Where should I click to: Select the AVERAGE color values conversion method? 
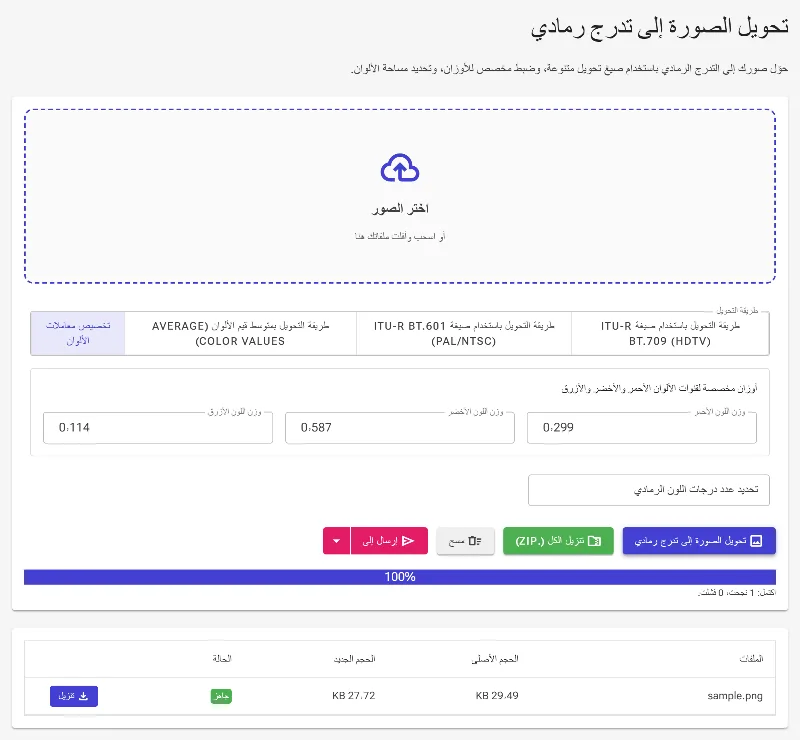click(240, 333)
